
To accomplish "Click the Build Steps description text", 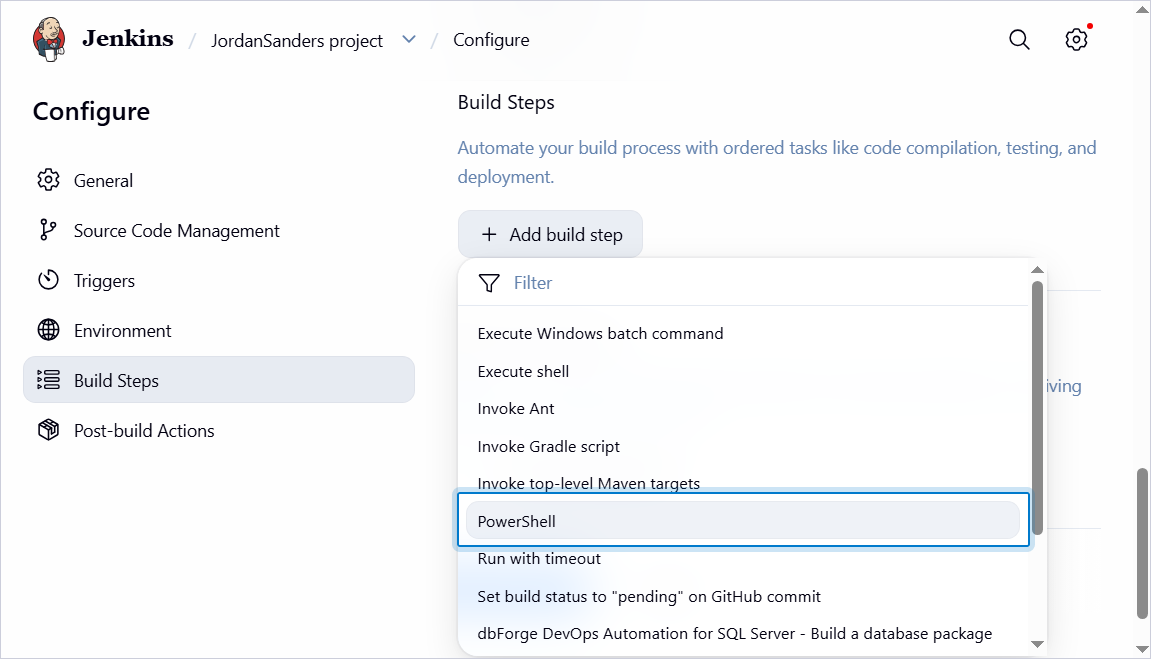I will [x=777, y=162].
